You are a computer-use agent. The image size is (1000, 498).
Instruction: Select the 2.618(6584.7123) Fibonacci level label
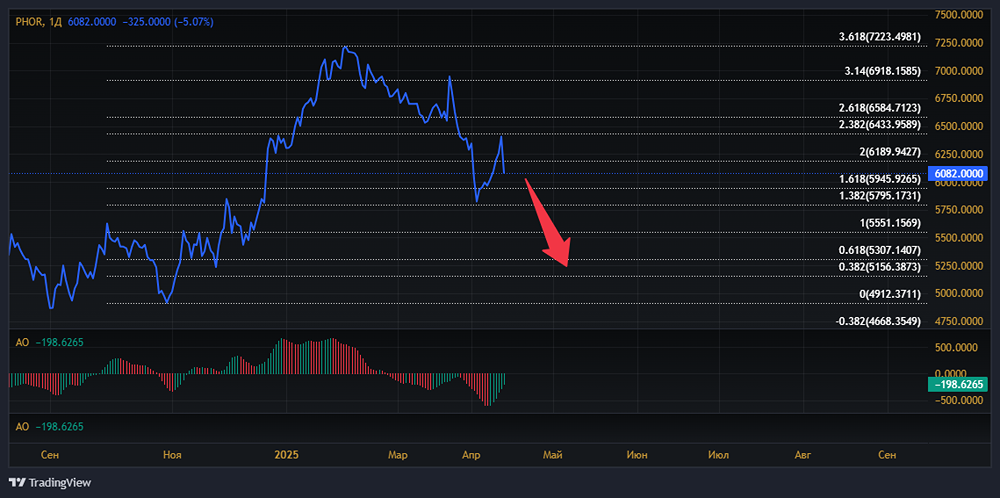click(879, 107)
